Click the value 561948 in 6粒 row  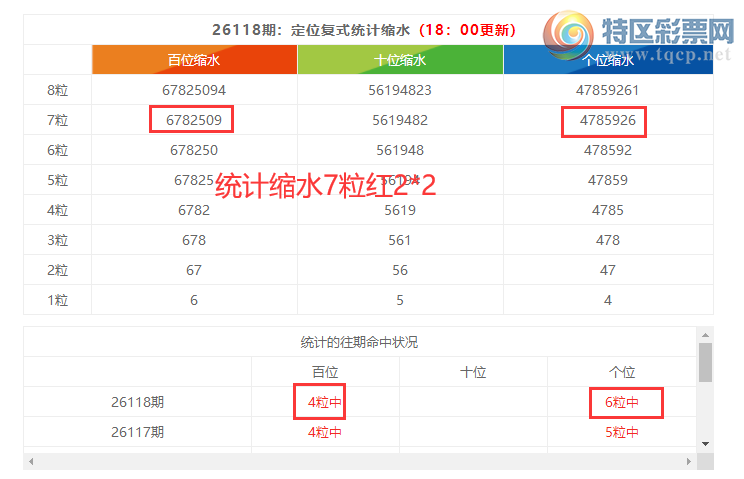tap(400, 150)
